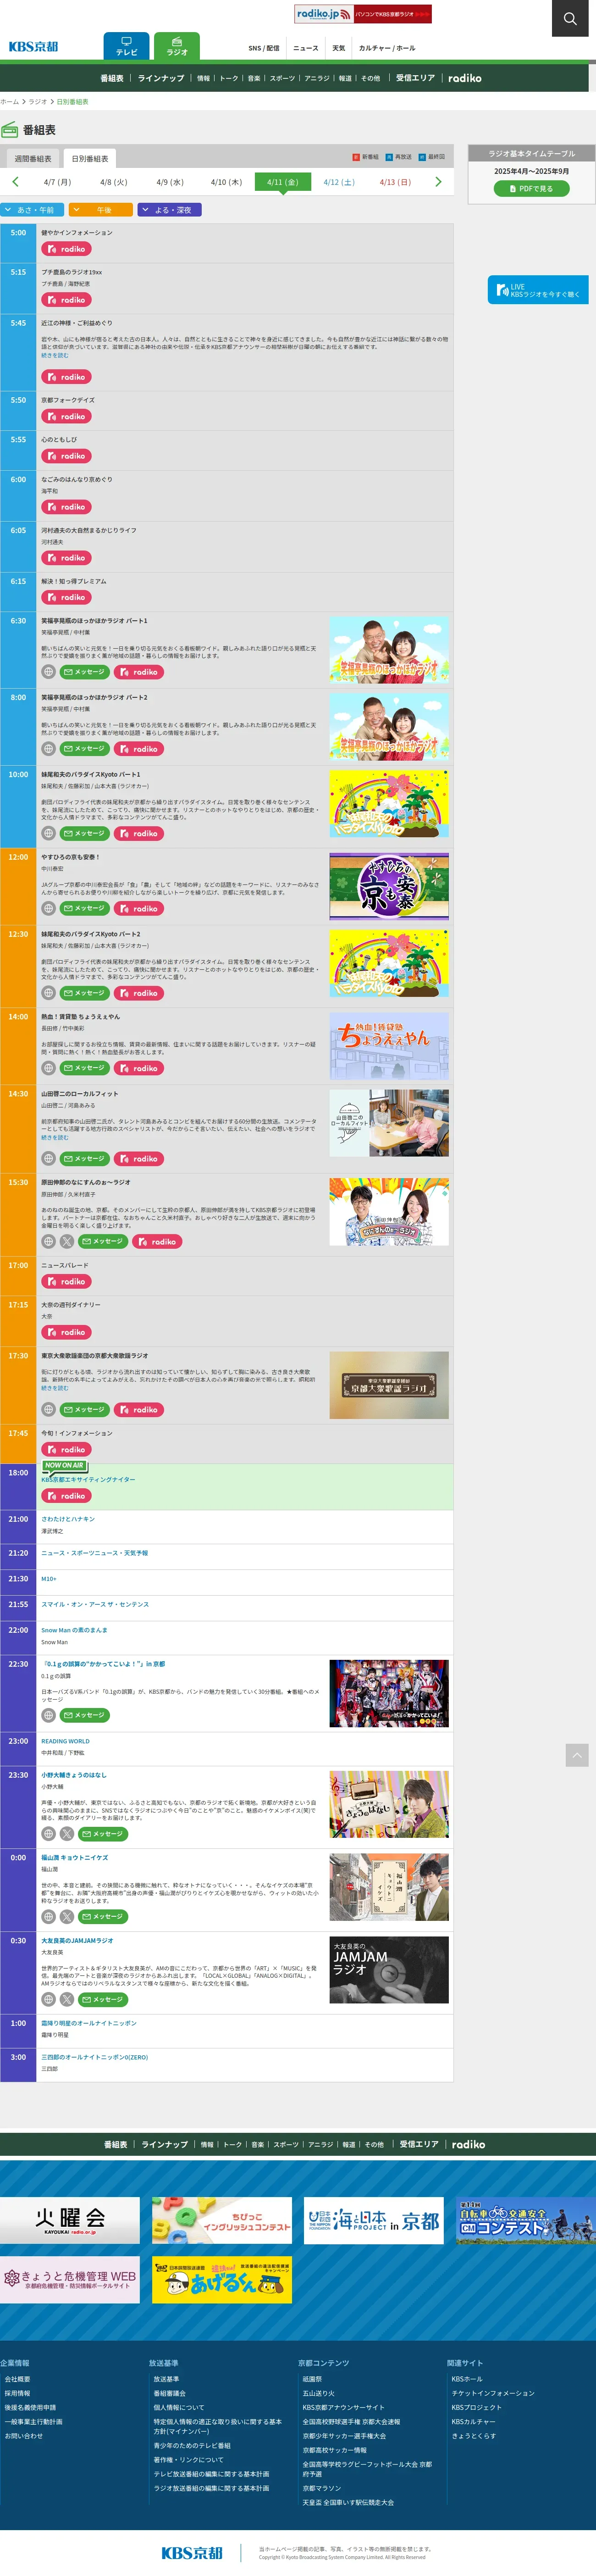Listen on radiko for 健やかインフォメーション

tap(66, 249)
